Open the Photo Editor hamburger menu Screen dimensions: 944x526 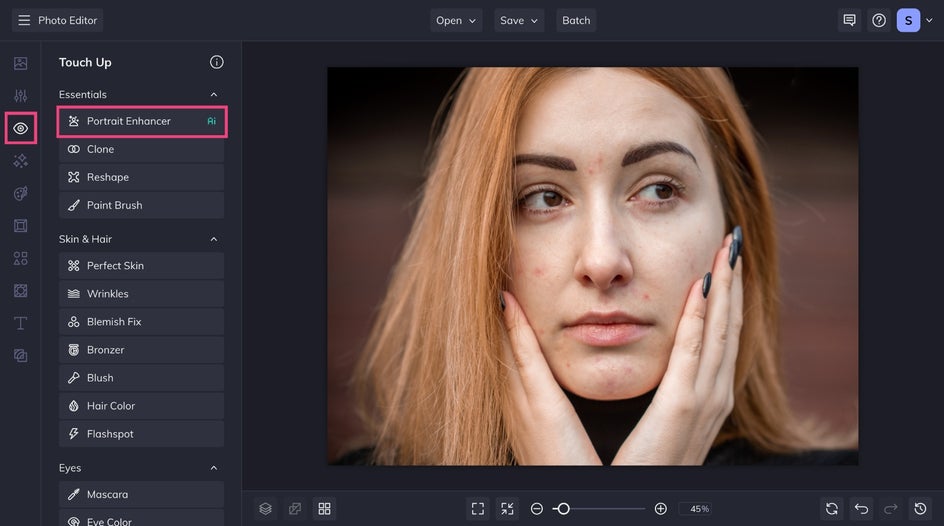[x=24, y=20]
